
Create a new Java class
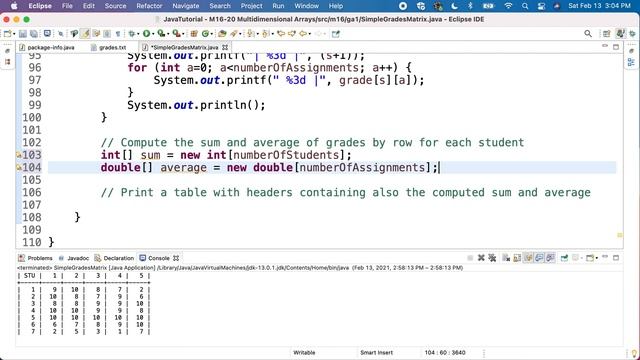coord(205,34)
